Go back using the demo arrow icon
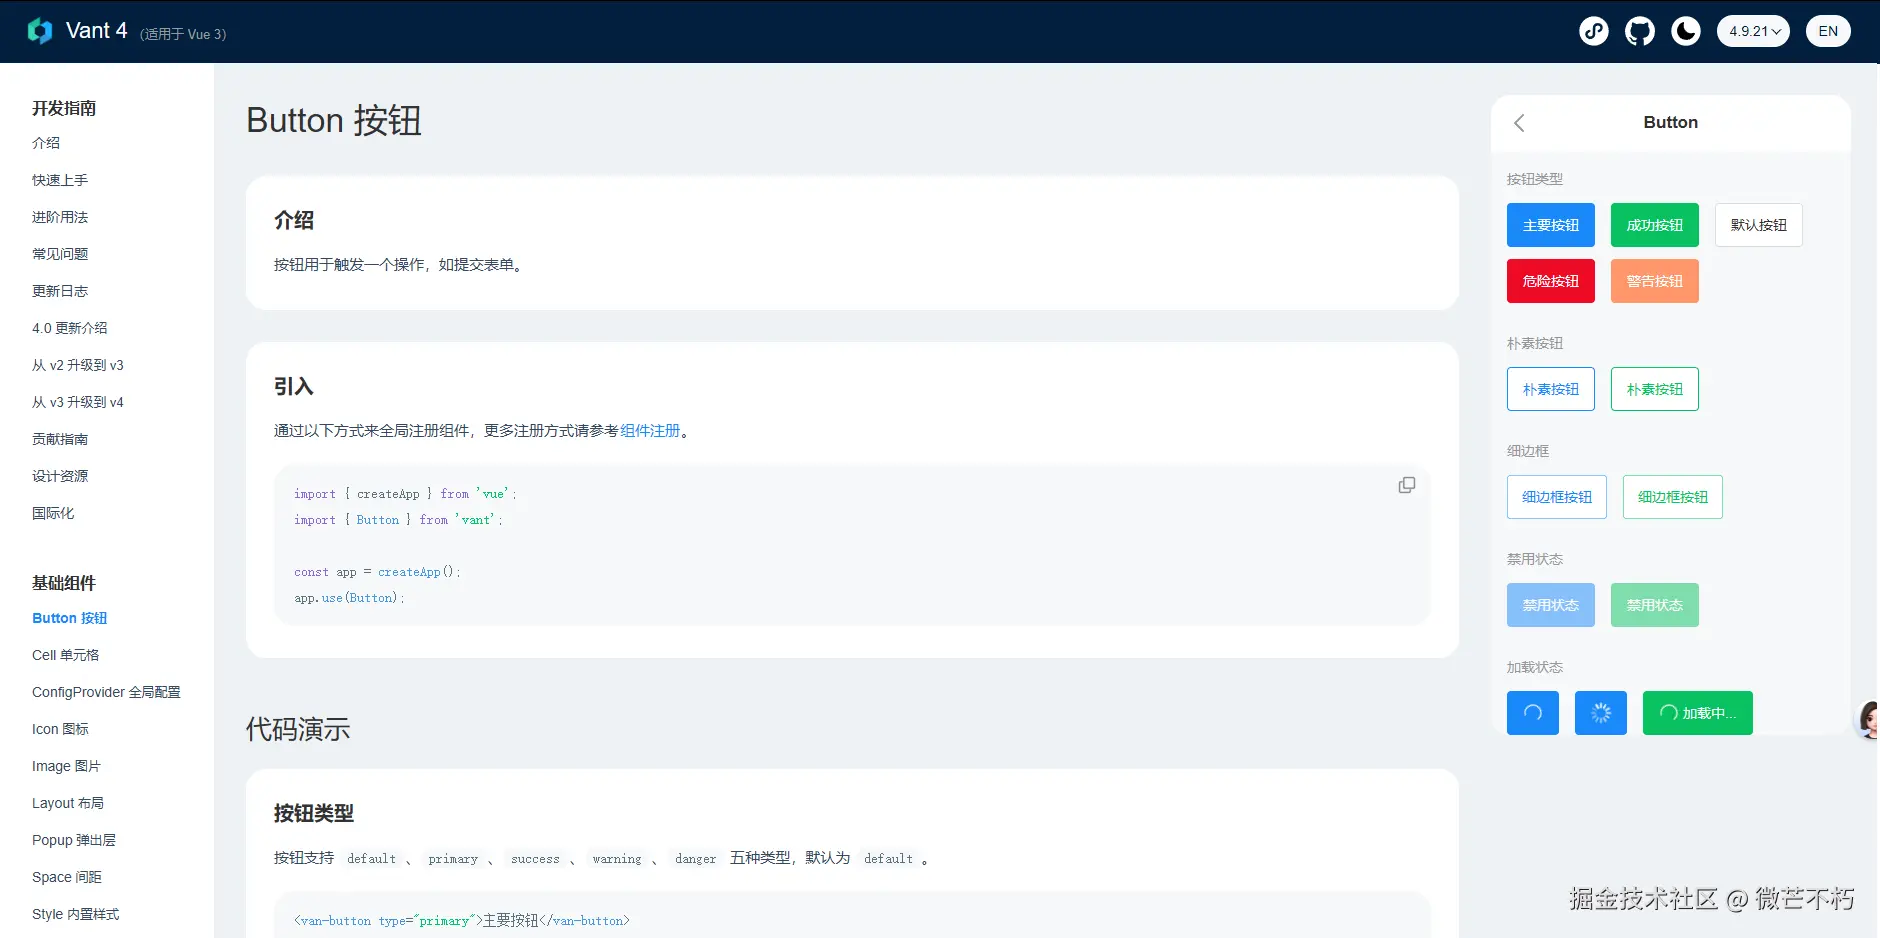1880x938 pixels. point(1519,123)
